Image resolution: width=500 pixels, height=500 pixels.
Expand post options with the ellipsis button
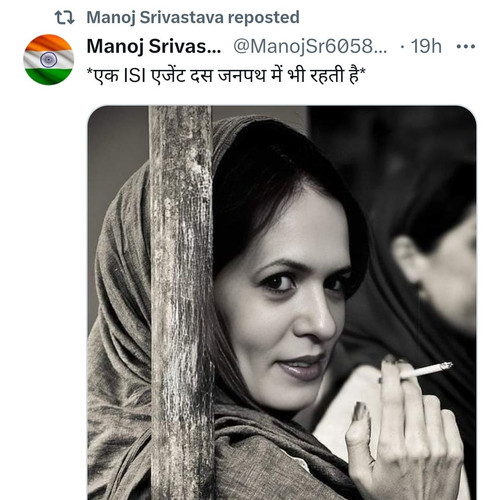click(466, 46)
